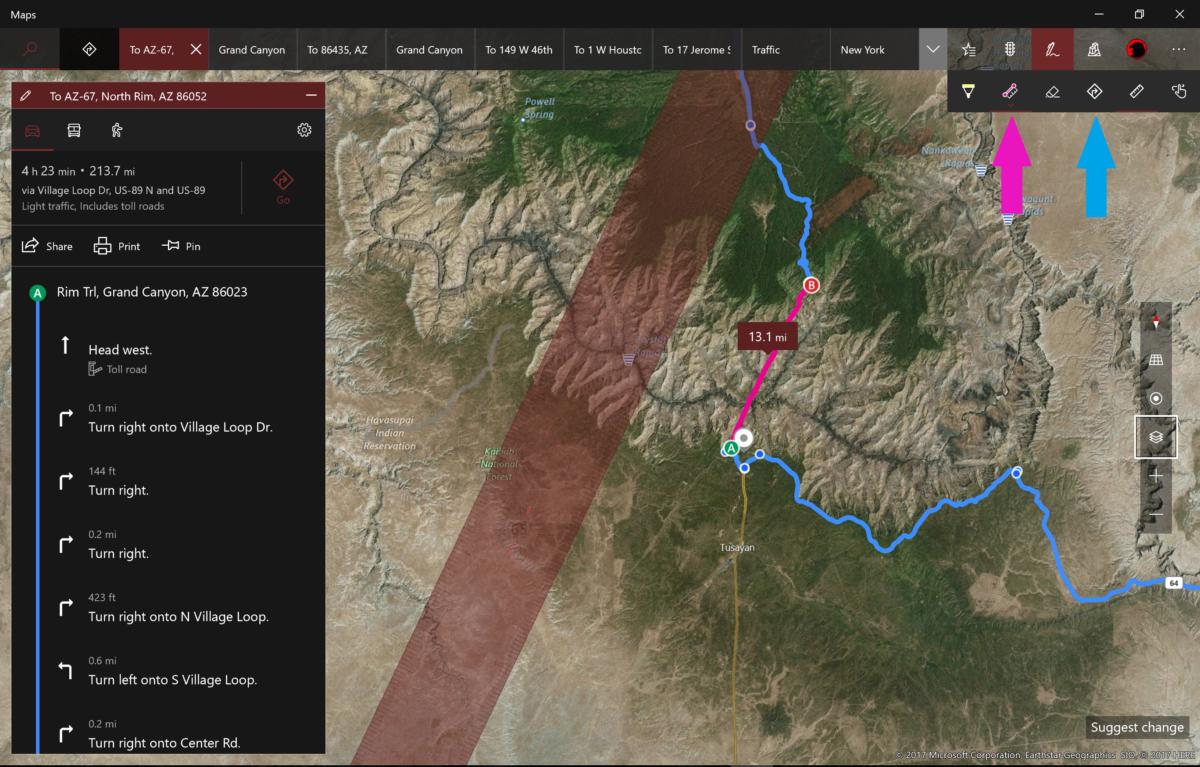Select Walking mode icon
Screen dimensions: 1200x767
pyautogui.click(x=117, y=130)
